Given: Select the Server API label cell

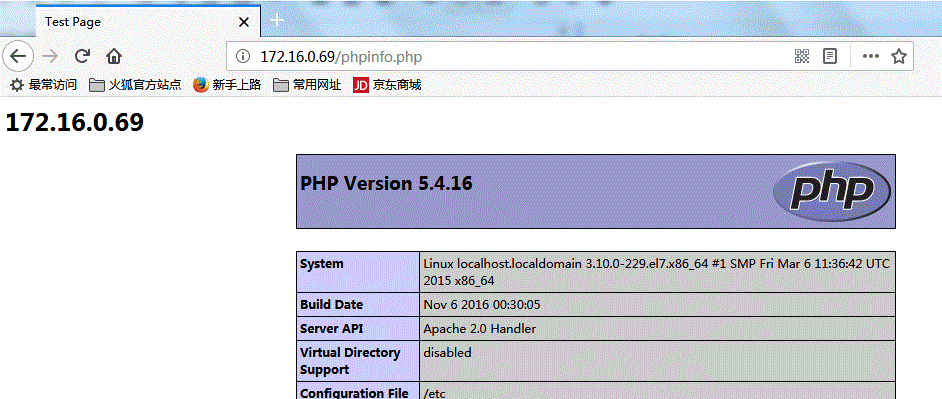Looking at the screenshot, I should pyautogui.click(x=358, y=329).
